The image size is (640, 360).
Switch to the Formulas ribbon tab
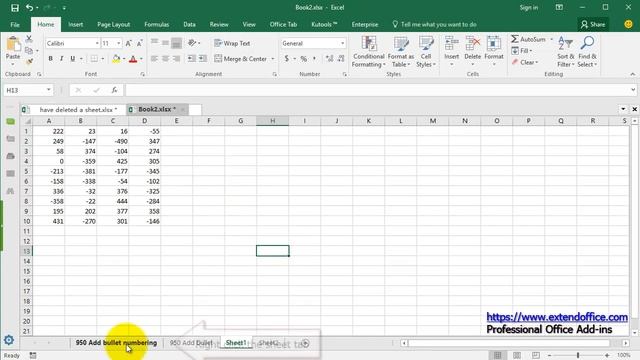(x=156, y=24)
